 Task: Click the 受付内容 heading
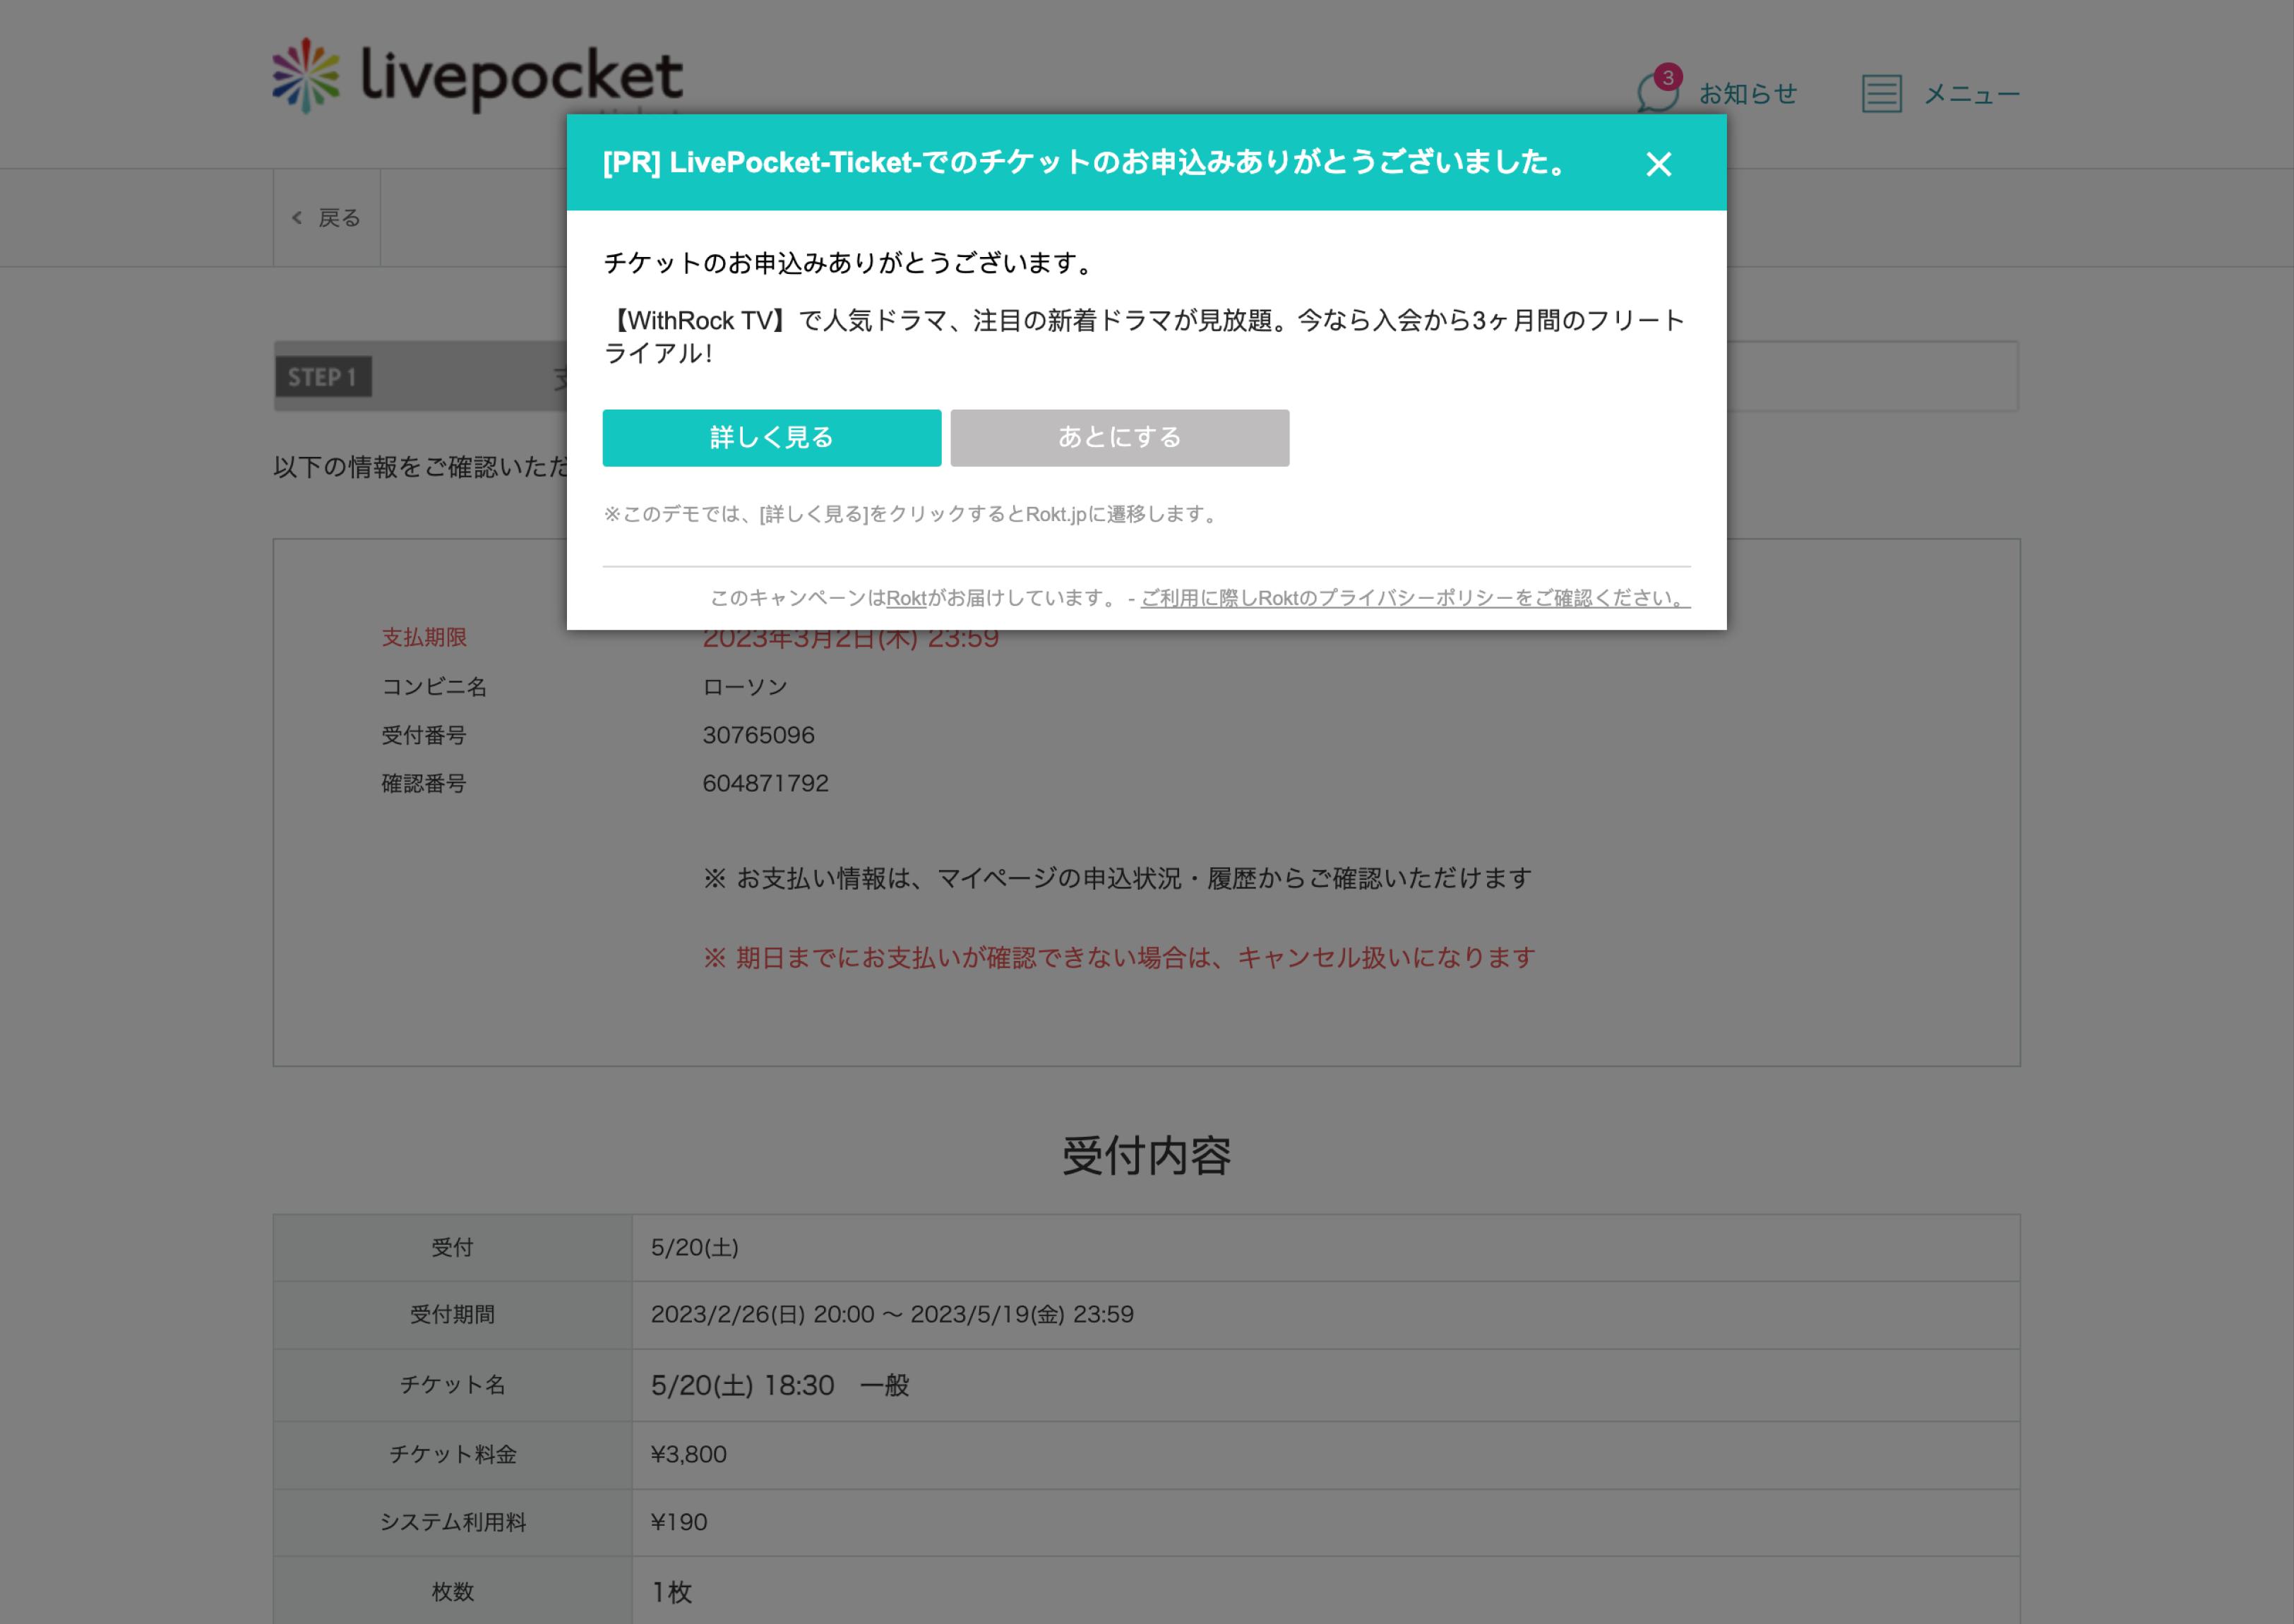coord(1146,1156)
